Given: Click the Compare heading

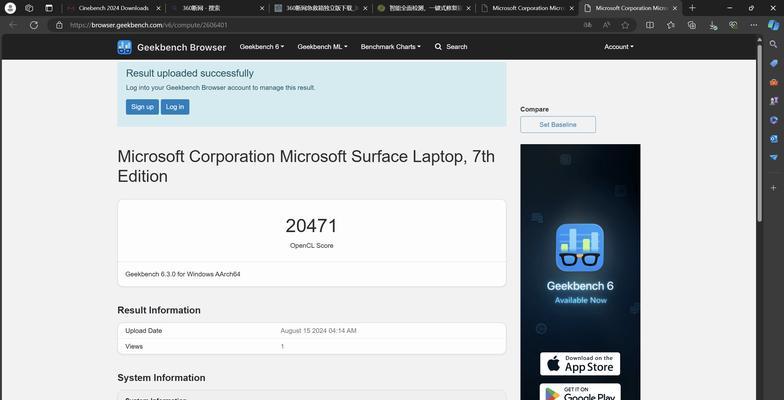Looking at the screenshot, I should [534, 109].
